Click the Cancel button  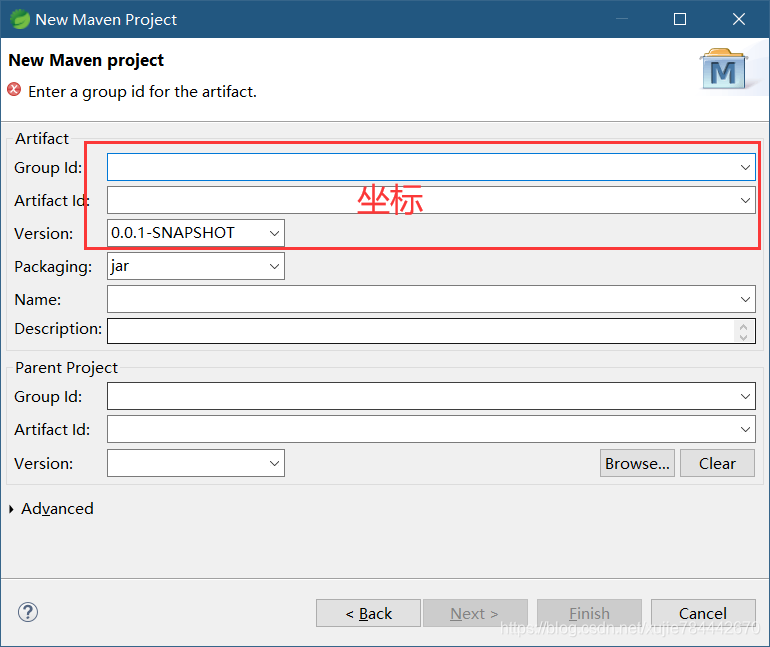[x=703, y=613]
